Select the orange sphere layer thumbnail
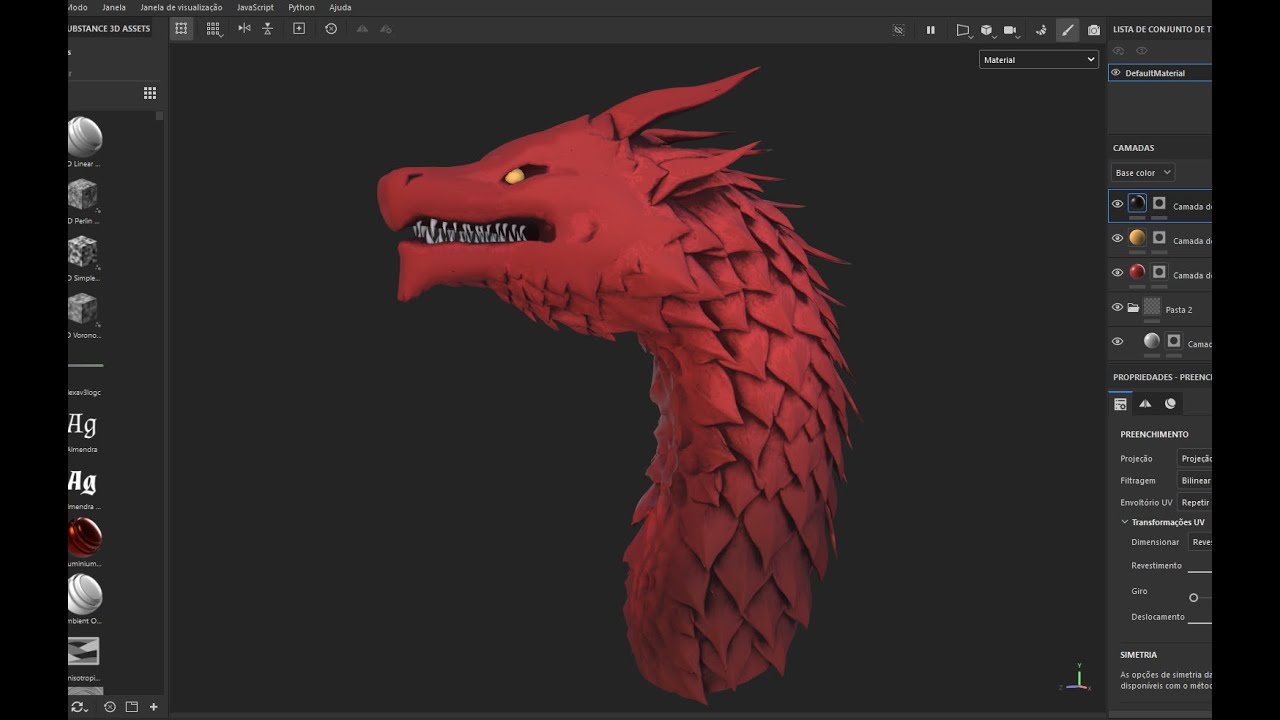The width and height of the screenshot is (1280, 720). 1137,237
